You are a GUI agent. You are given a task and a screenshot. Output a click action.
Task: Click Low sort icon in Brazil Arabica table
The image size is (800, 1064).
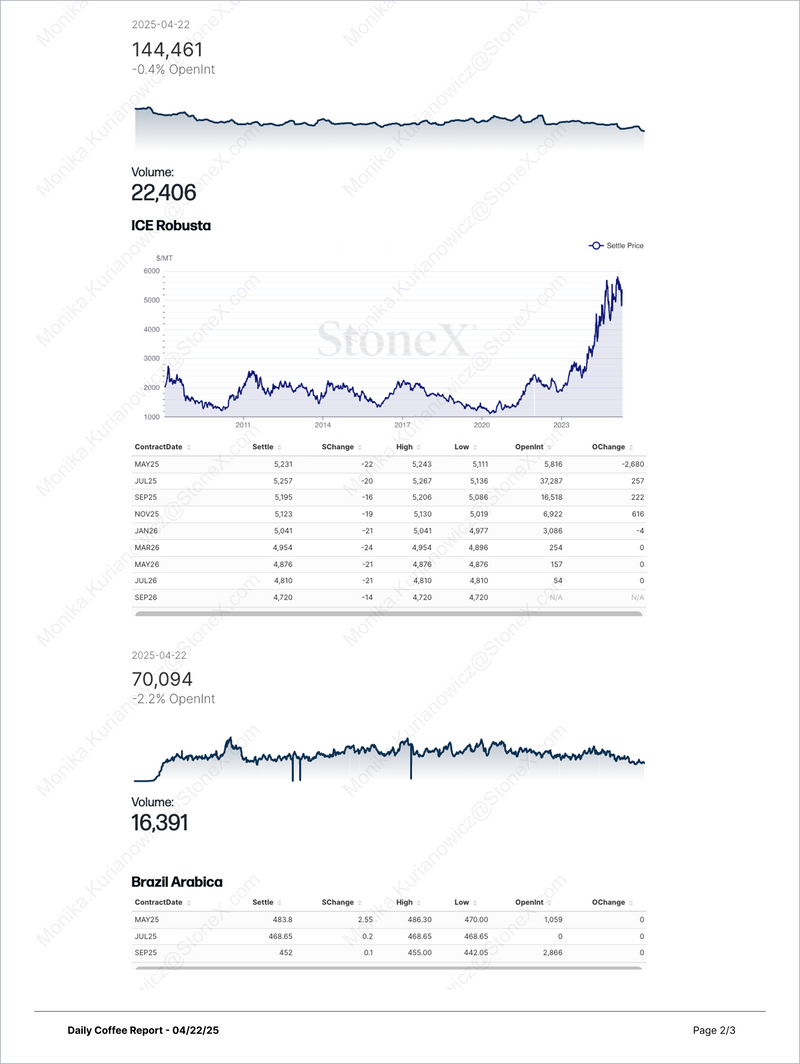[474, 902]
